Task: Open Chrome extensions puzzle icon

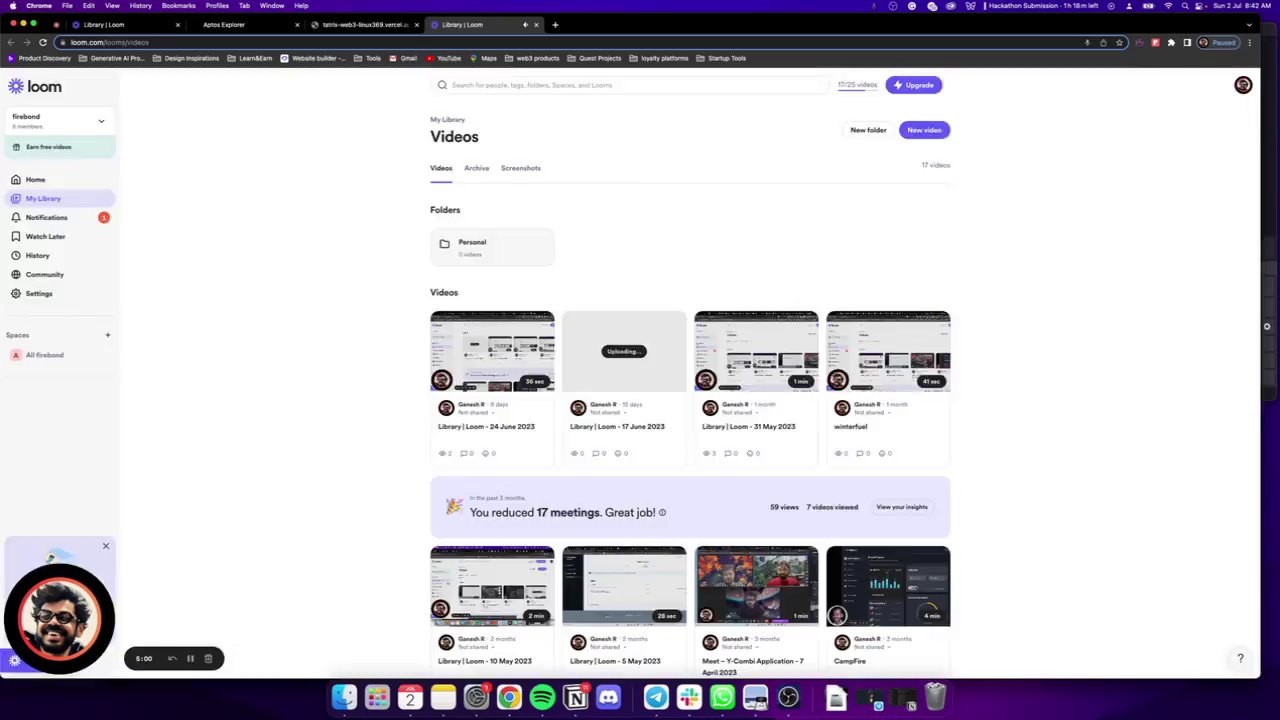Action: pos(1171,42)
